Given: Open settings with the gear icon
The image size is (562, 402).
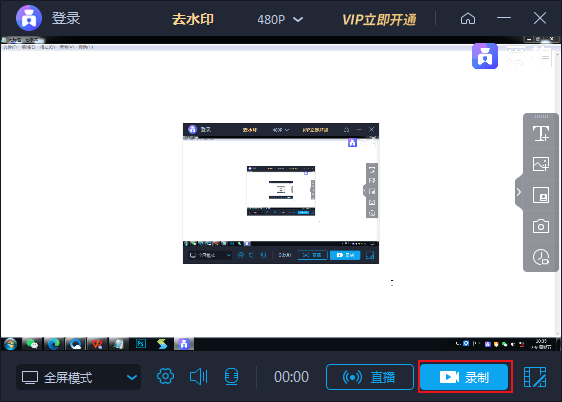Looking at the screenshot, I should click(x=165, y=376).
